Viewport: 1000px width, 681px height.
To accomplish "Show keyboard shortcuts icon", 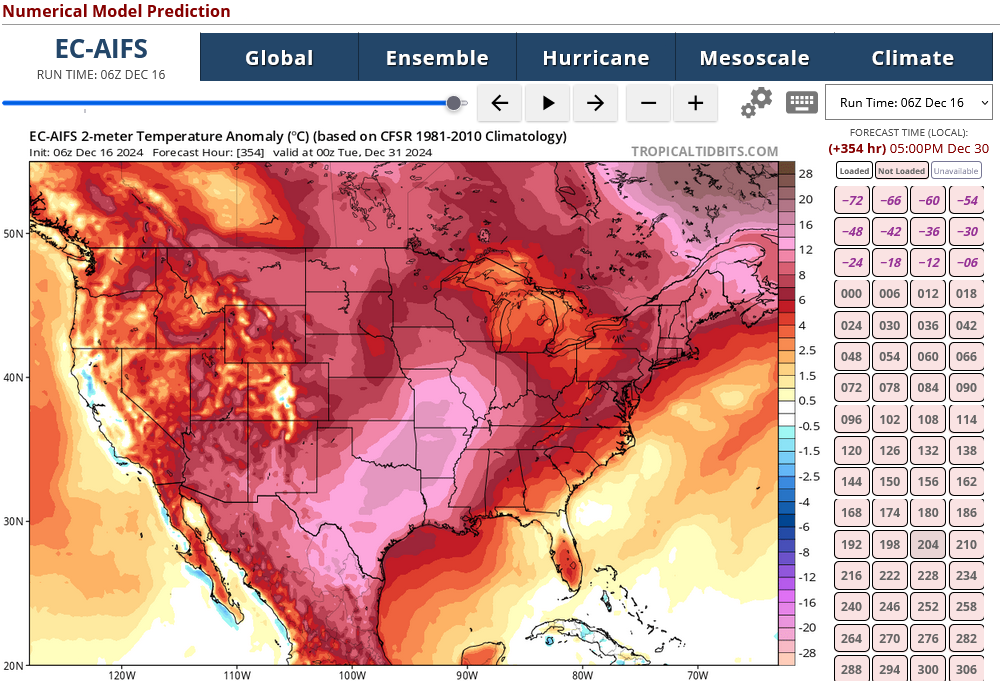I will 802,103.
